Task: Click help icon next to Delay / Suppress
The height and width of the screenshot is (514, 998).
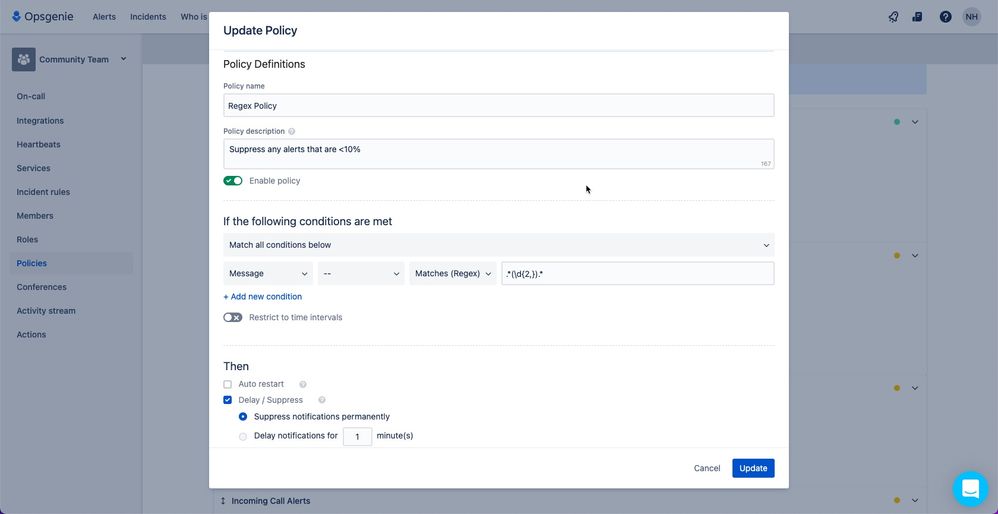Action: tap(321, 400)
